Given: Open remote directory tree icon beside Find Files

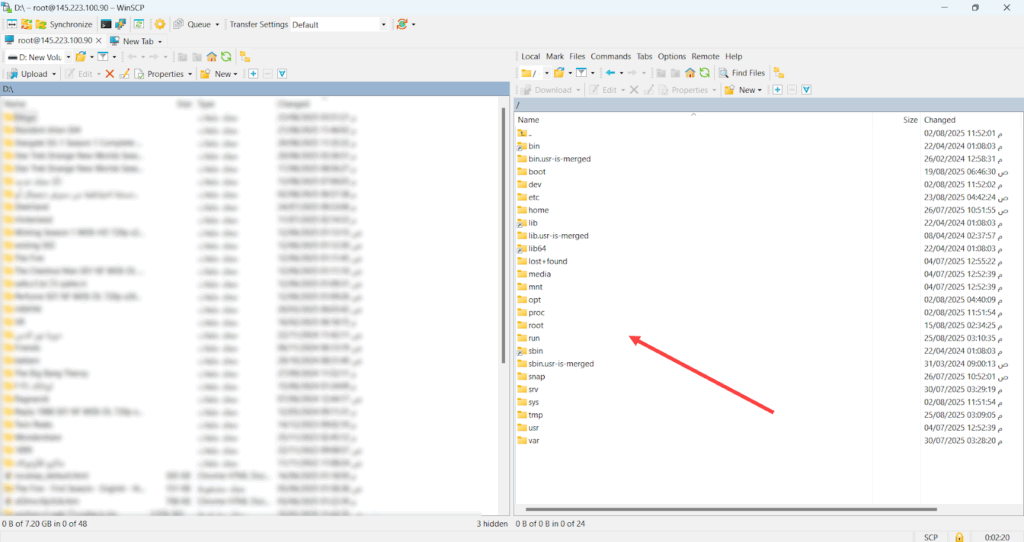Looking at the screenshot, I should (x=779, y=73).
